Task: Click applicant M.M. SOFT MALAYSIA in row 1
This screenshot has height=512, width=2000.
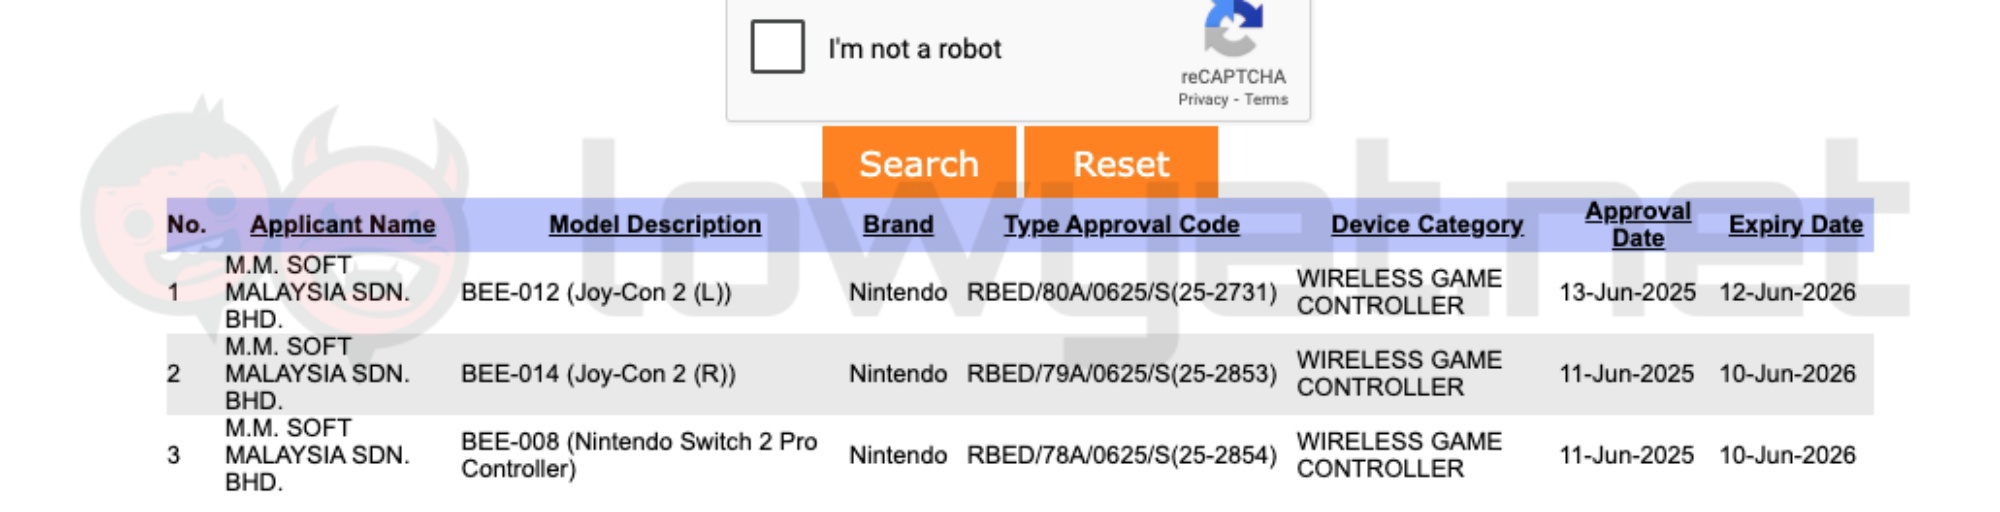Action: pos(317,292)
